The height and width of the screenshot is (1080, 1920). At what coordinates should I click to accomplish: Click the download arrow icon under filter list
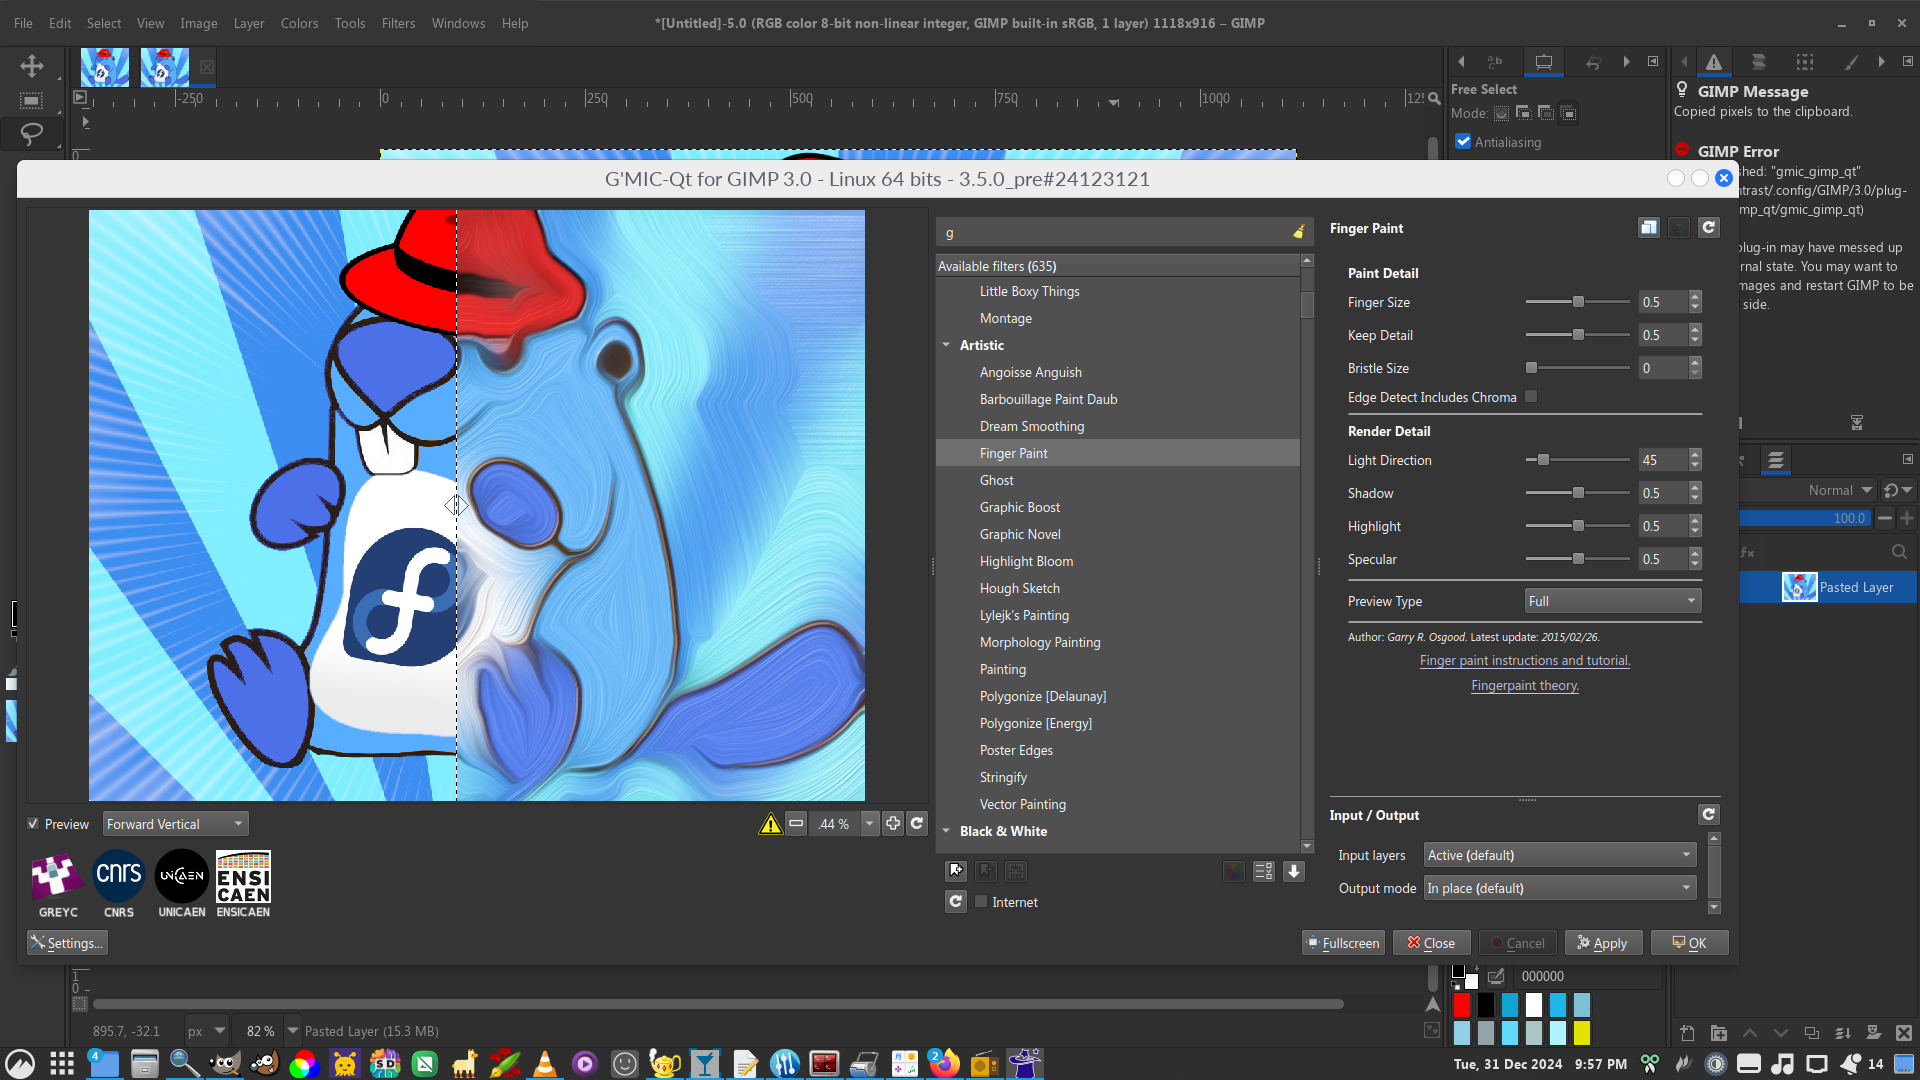pos(1294,871)
